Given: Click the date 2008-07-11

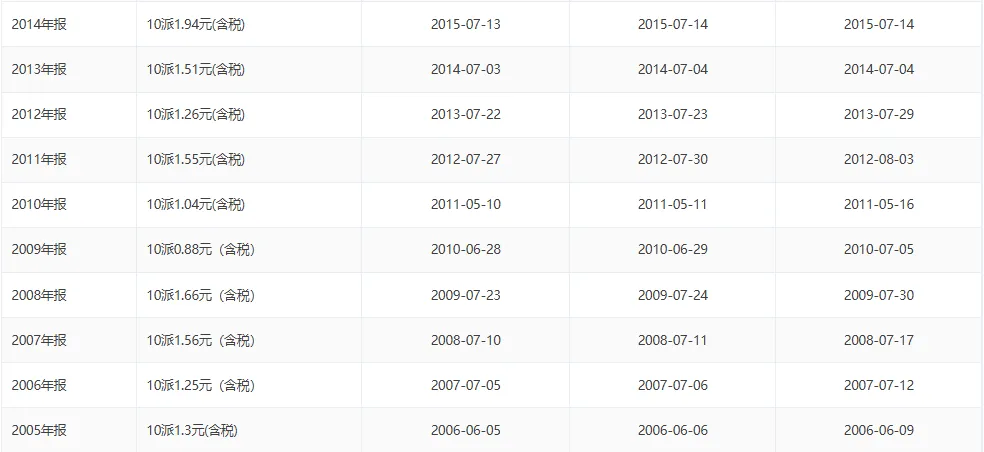Looking at the screenshot, I should [673, 340].
